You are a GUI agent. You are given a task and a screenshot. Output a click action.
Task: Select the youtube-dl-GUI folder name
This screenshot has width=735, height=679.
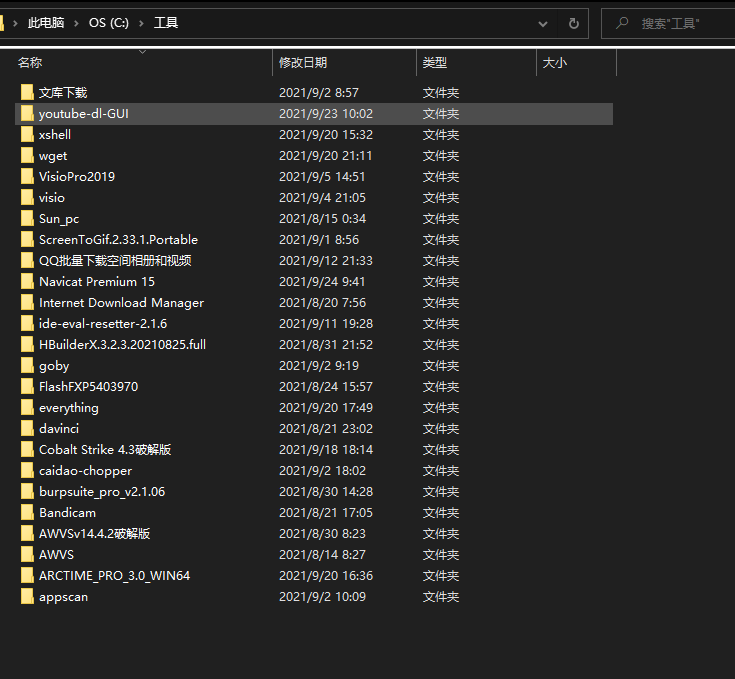pyautogui.click(x=83, y=114)
